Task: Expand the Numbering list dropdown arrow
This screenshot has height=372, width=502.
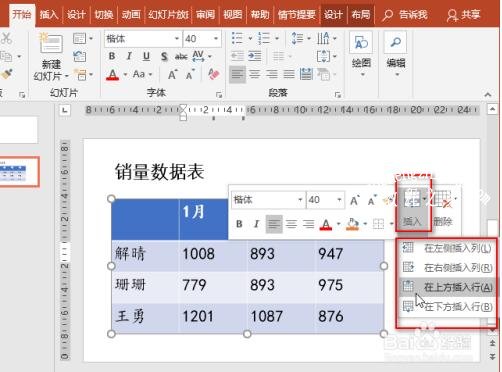Action: click(x=277, y=39)
